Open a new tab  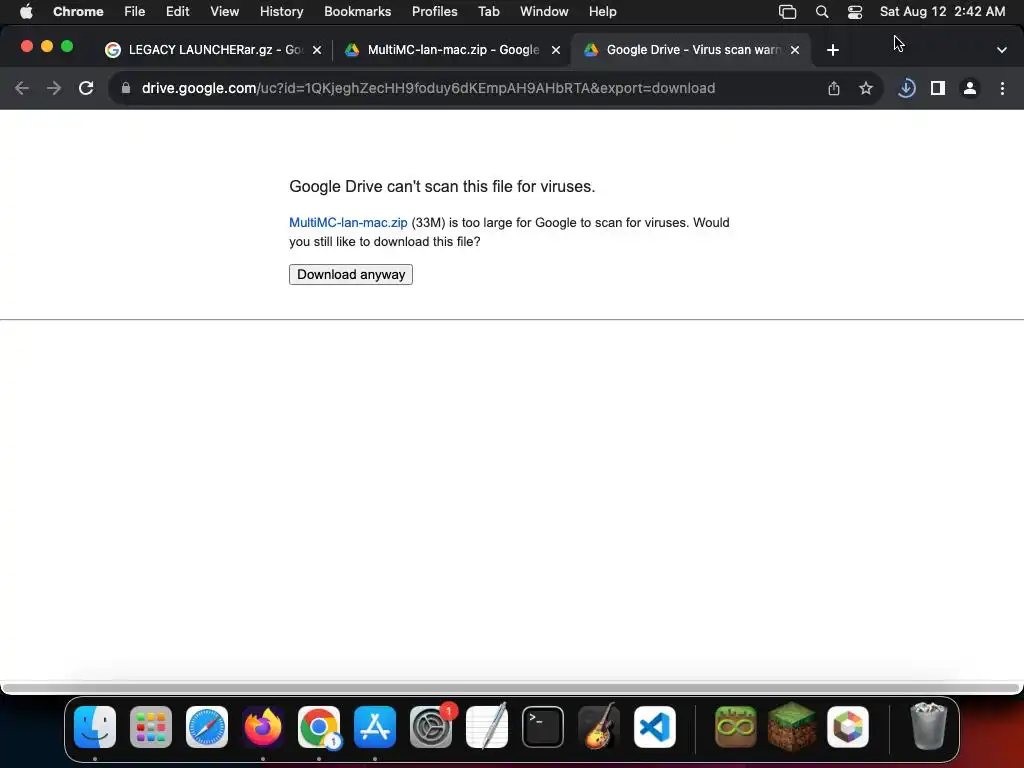(833, 50)
